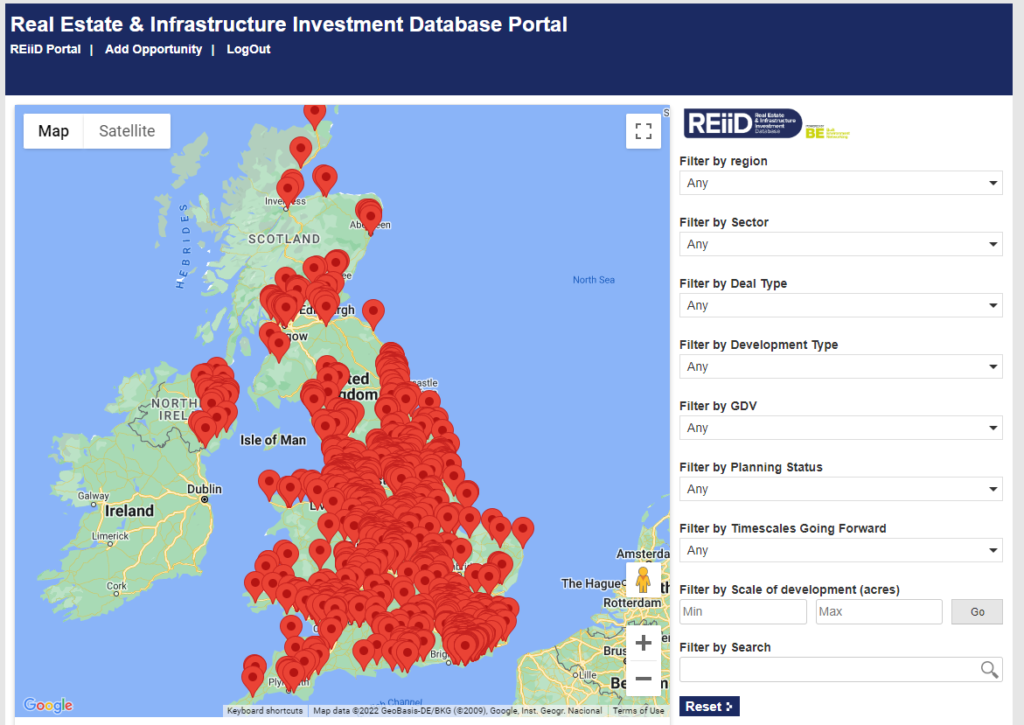Select the map pin near Aberdeen
Image resolution: width=1024 pixels, height=725 pixels.
click(370, 216)
